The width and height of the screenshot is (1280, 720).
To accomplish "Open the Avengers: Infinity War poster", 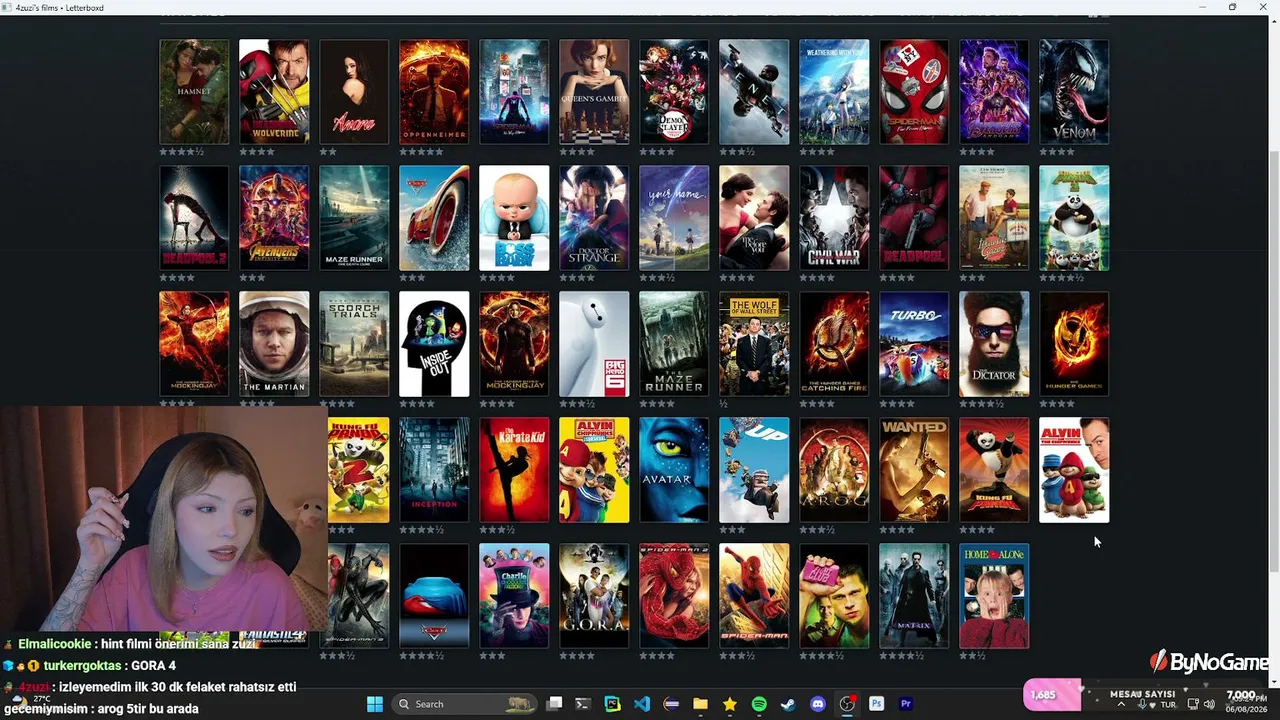I will (274, 218).
